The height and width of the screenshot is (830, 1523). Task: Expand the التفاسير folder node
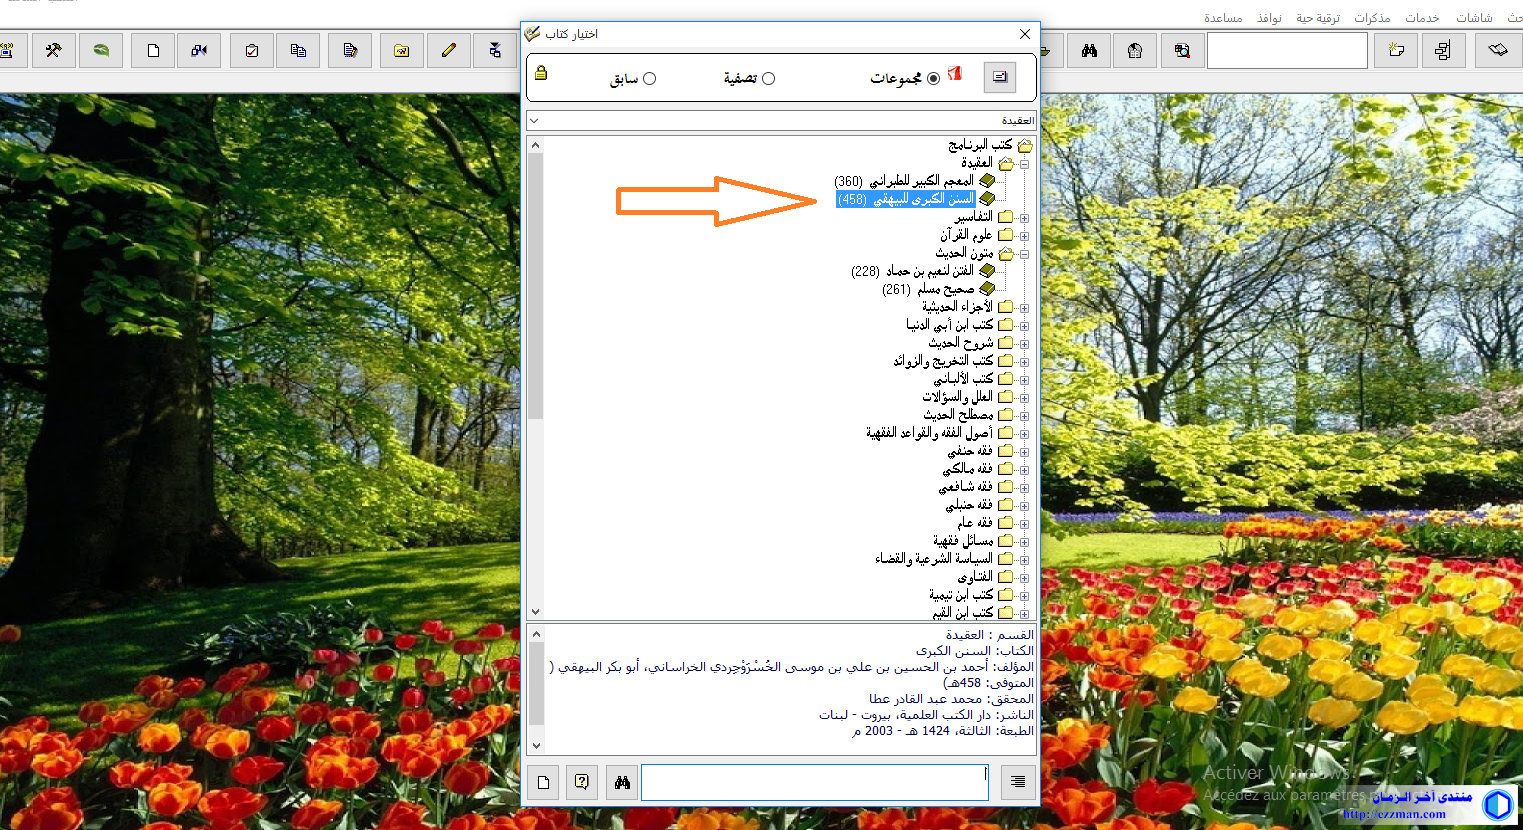(1024, 218)
